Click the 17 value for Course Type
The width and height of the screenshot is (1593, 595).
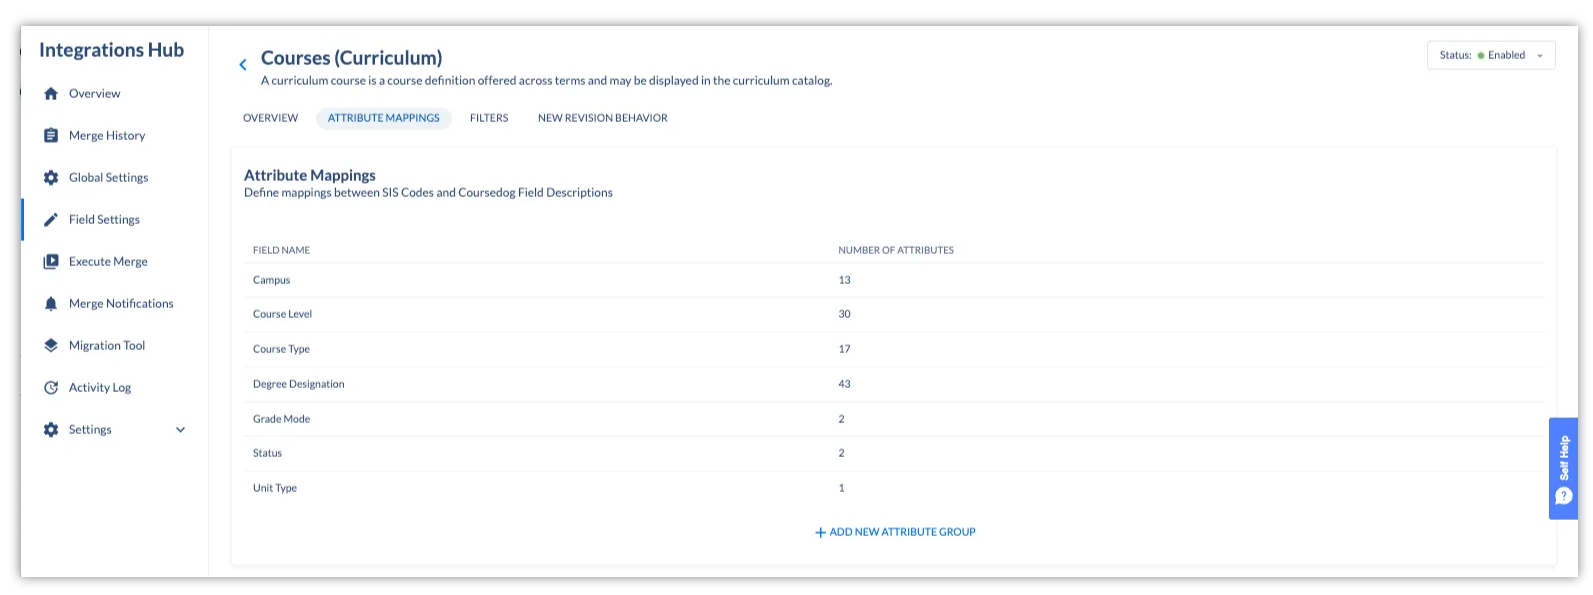844,349
